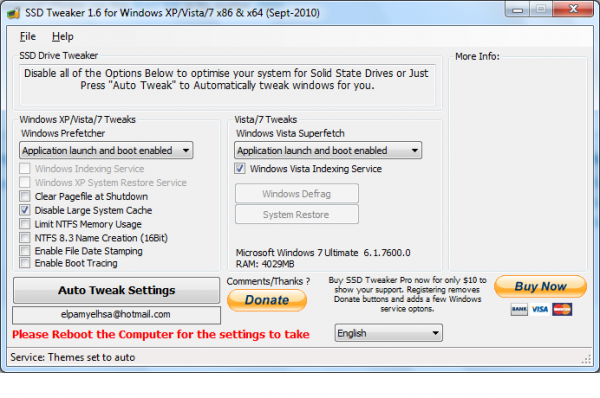Click the Bank payment icon
Image resolution: width=600 pixels, height=398 pixels.
(x=519, y=309)
